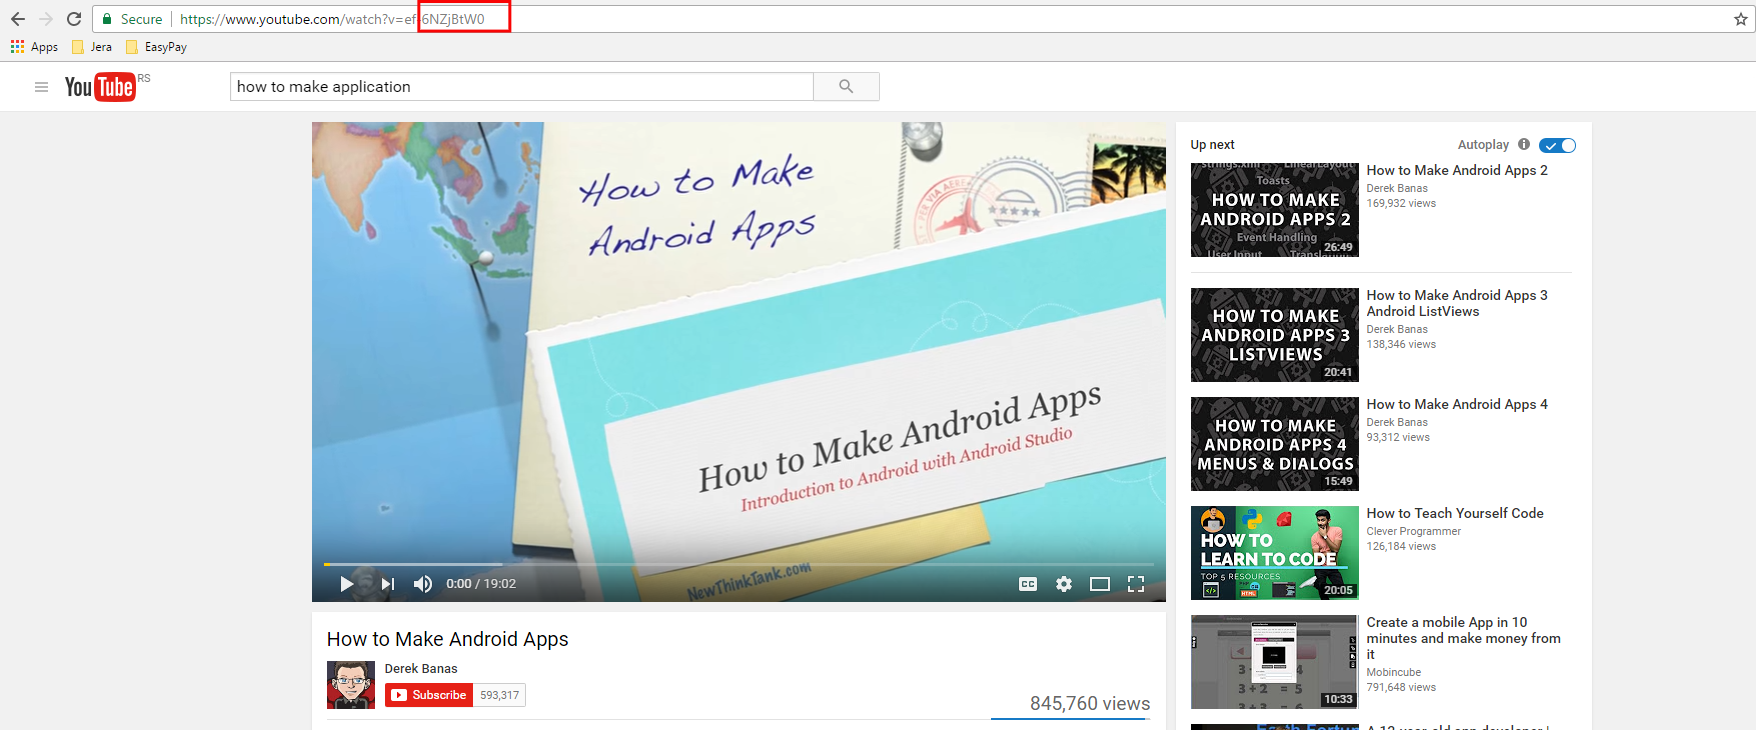Click the YouTube search box
This screenshot has height=730, width=1756.
[522, 87]
